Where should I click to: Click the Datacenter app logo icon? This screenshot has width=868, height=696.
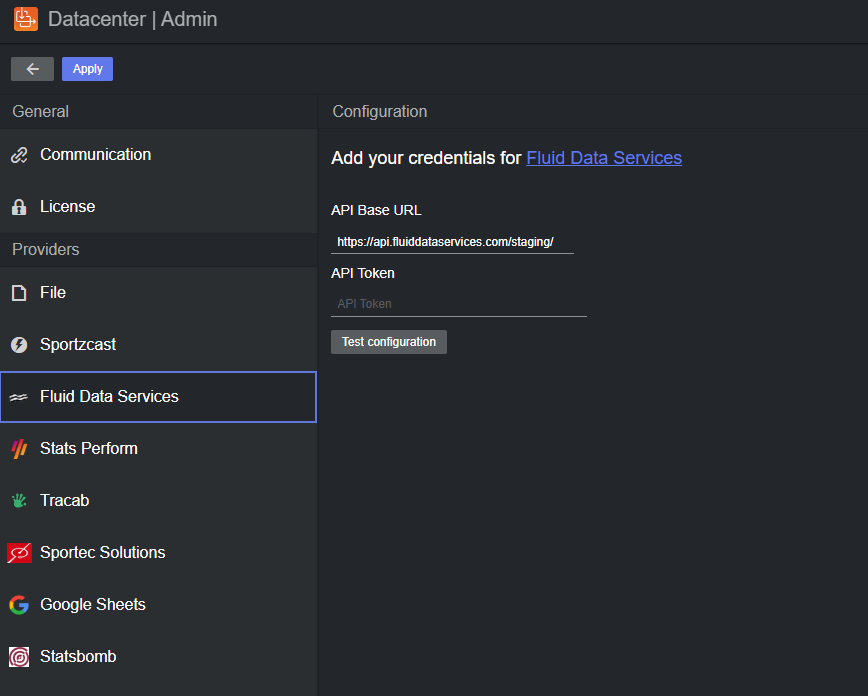(26, 19)
